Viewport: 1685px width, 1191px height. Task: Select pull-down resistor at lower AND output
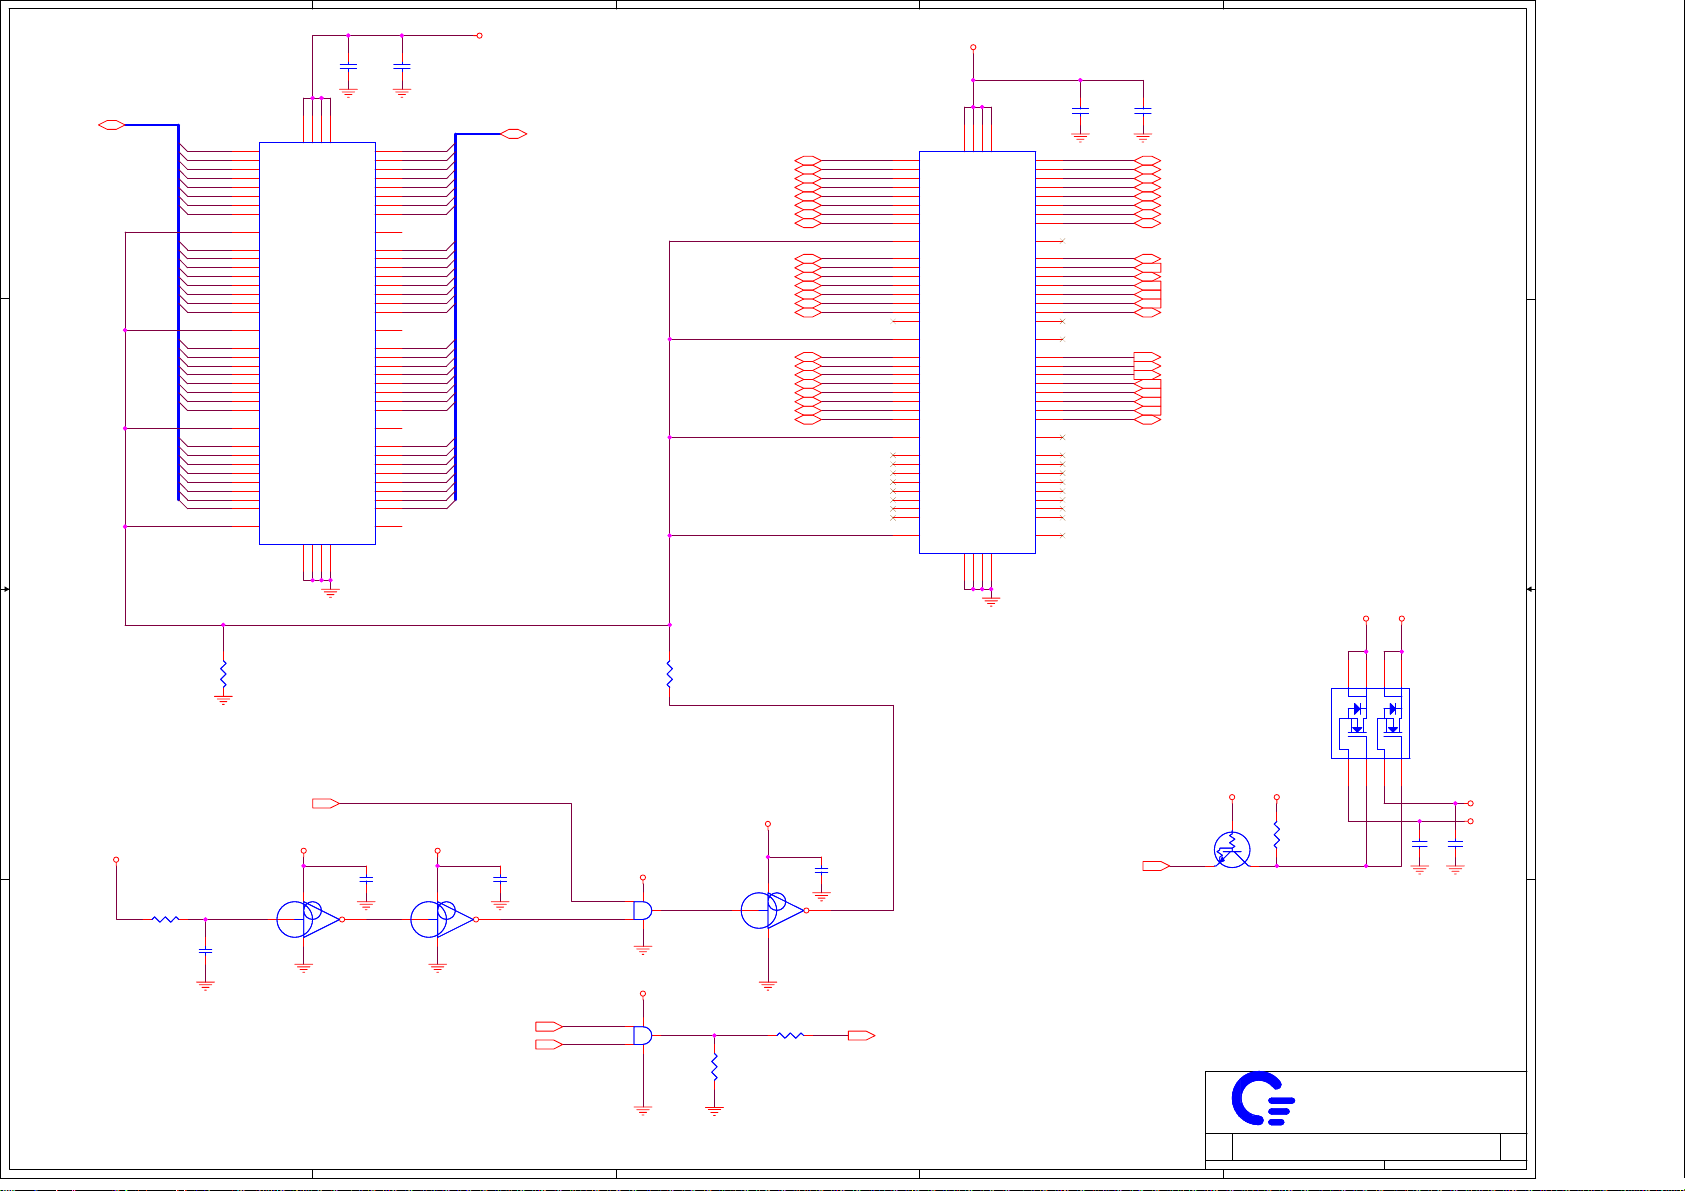tap(714, 1067)
